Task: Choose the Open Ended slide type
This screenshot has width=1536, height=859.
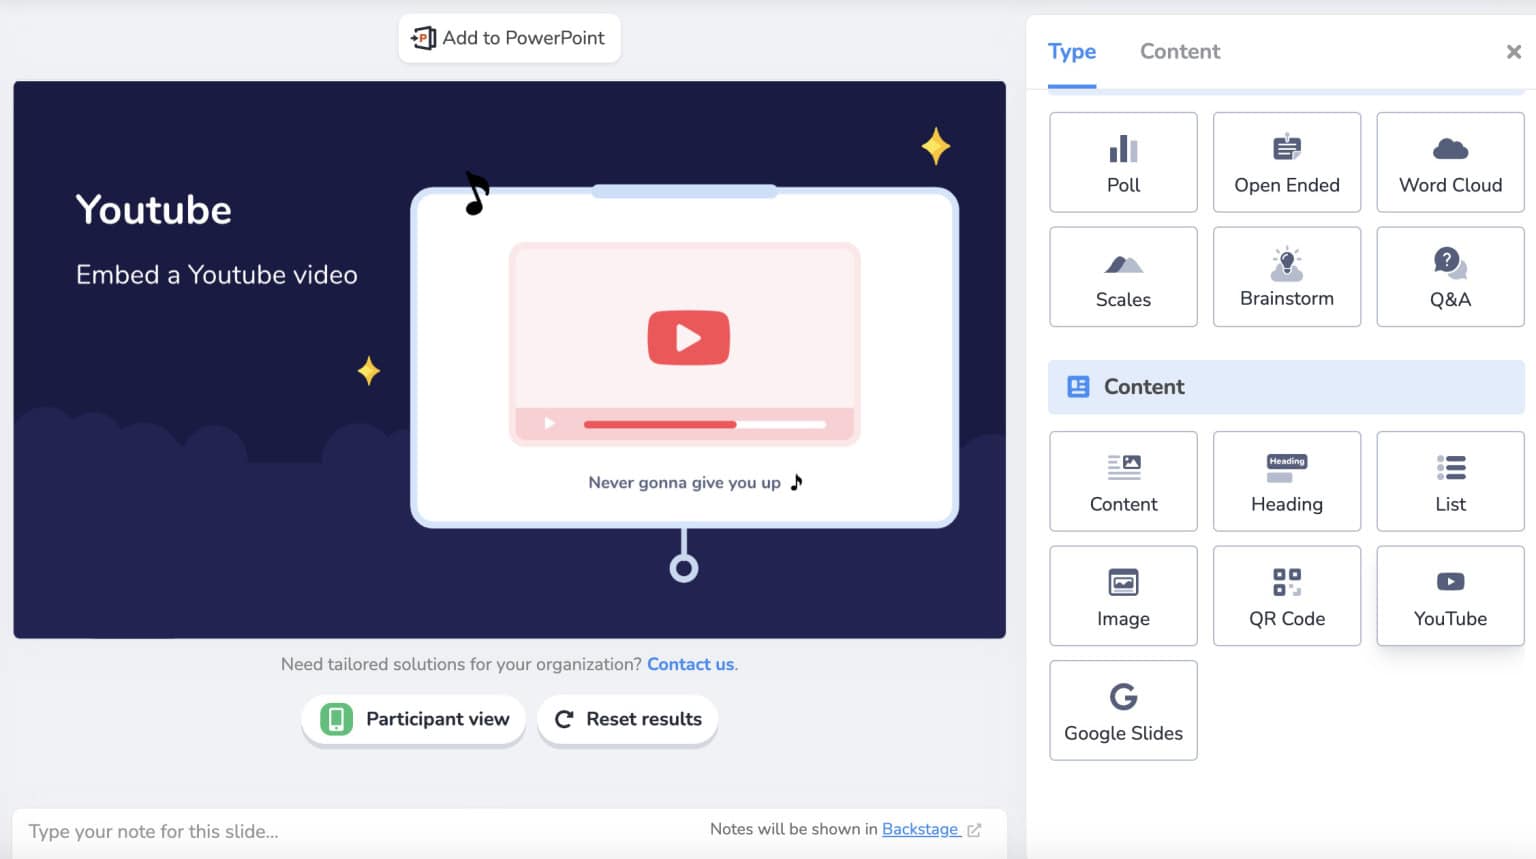Action: [1286, 163]
